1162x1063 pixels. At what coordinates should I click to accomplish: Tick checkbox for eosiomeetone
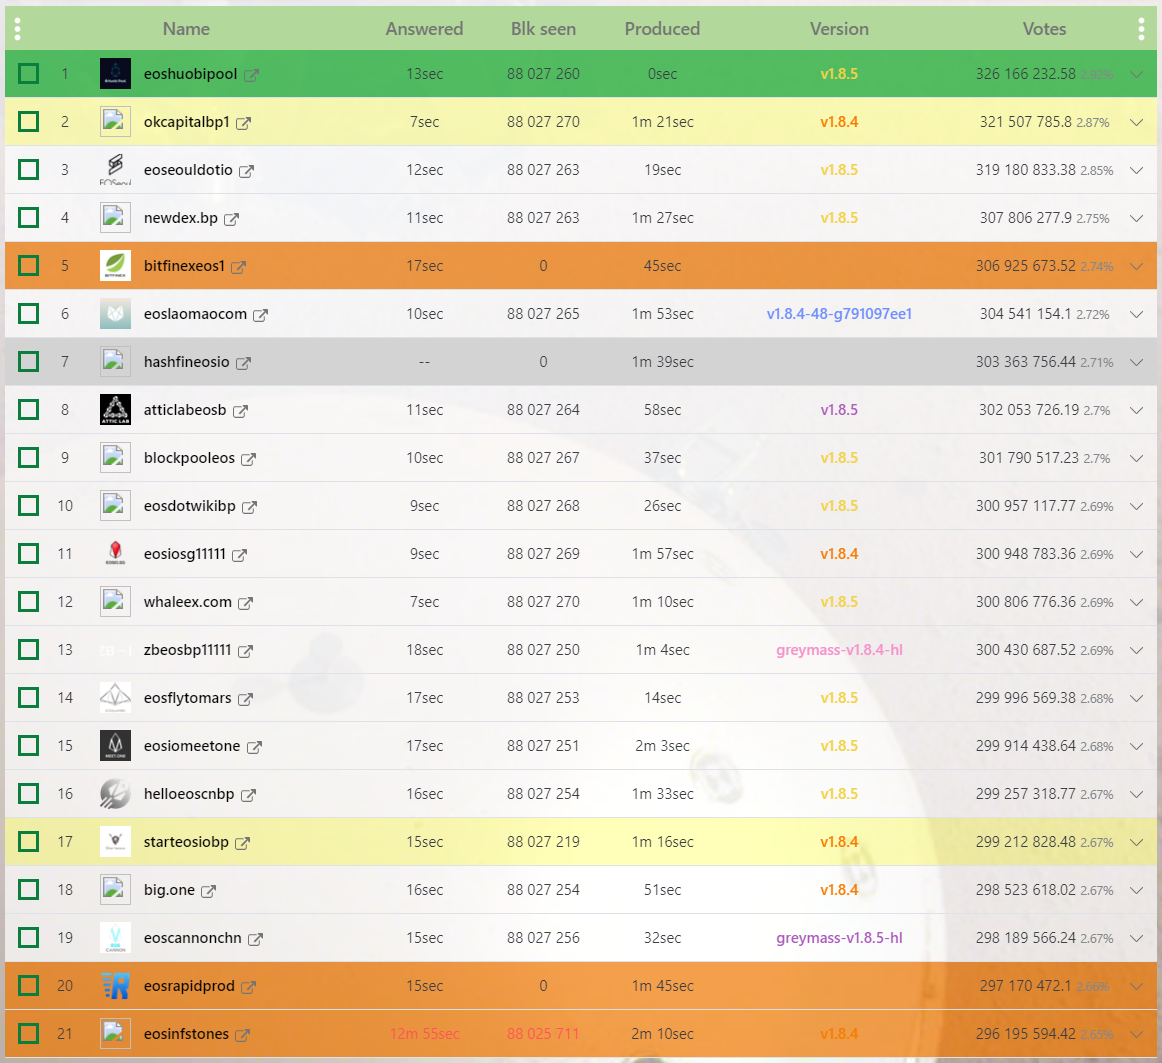(28, 745)
